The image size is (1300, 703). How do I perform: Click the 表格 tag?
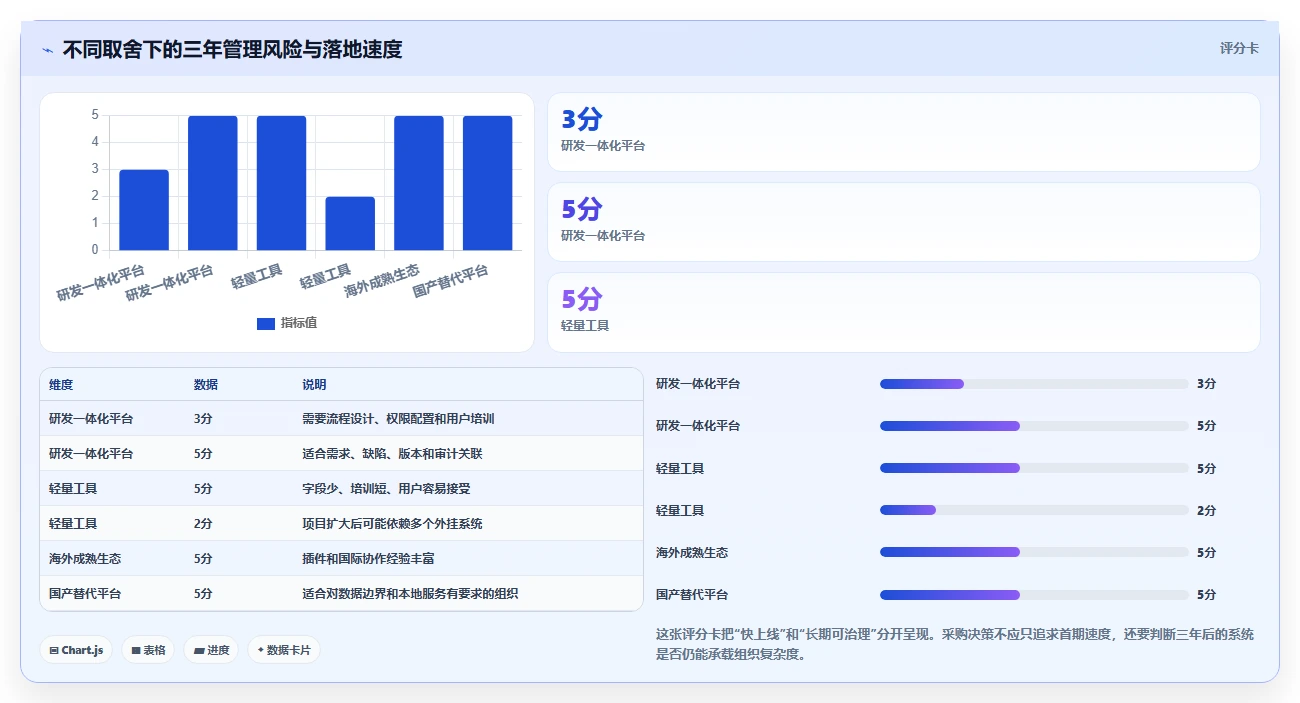(148, 650)
